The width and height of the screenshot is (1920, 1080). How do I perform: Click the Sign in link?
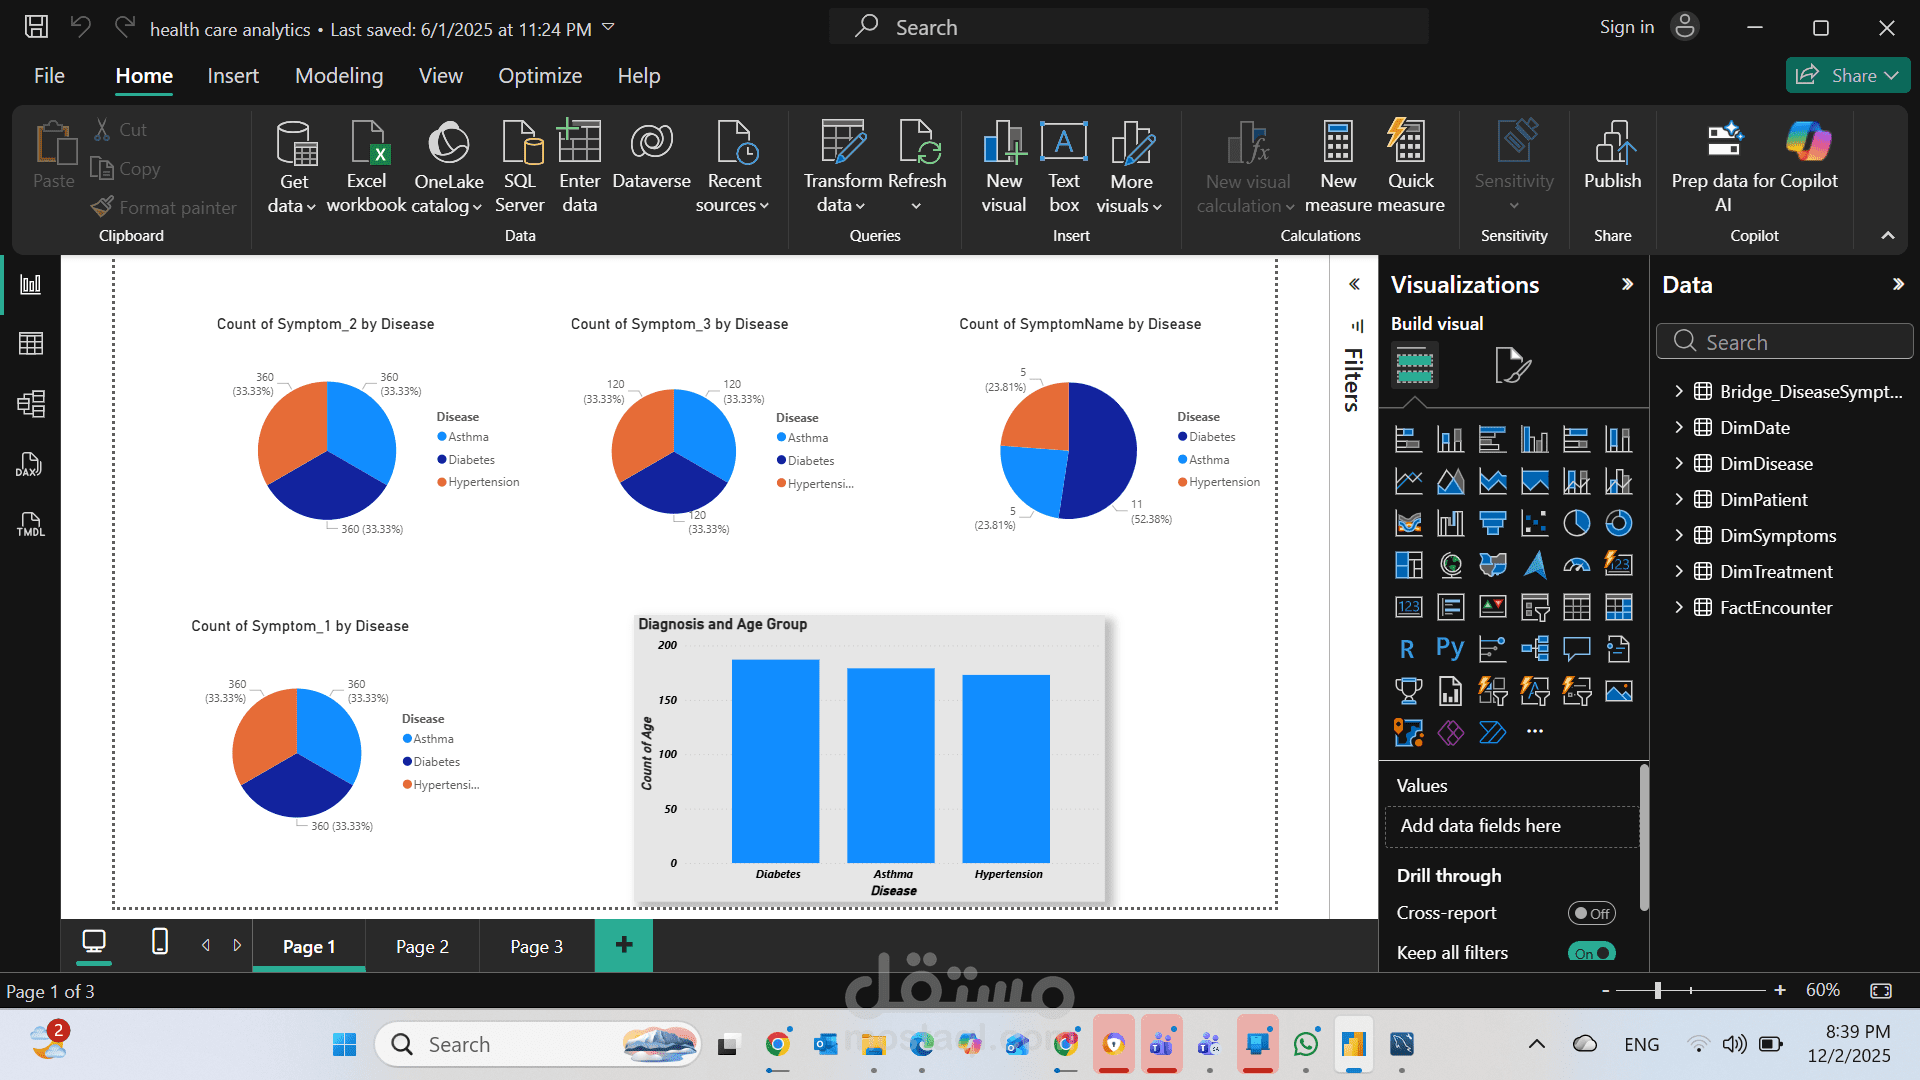(x=1626, y=26)
